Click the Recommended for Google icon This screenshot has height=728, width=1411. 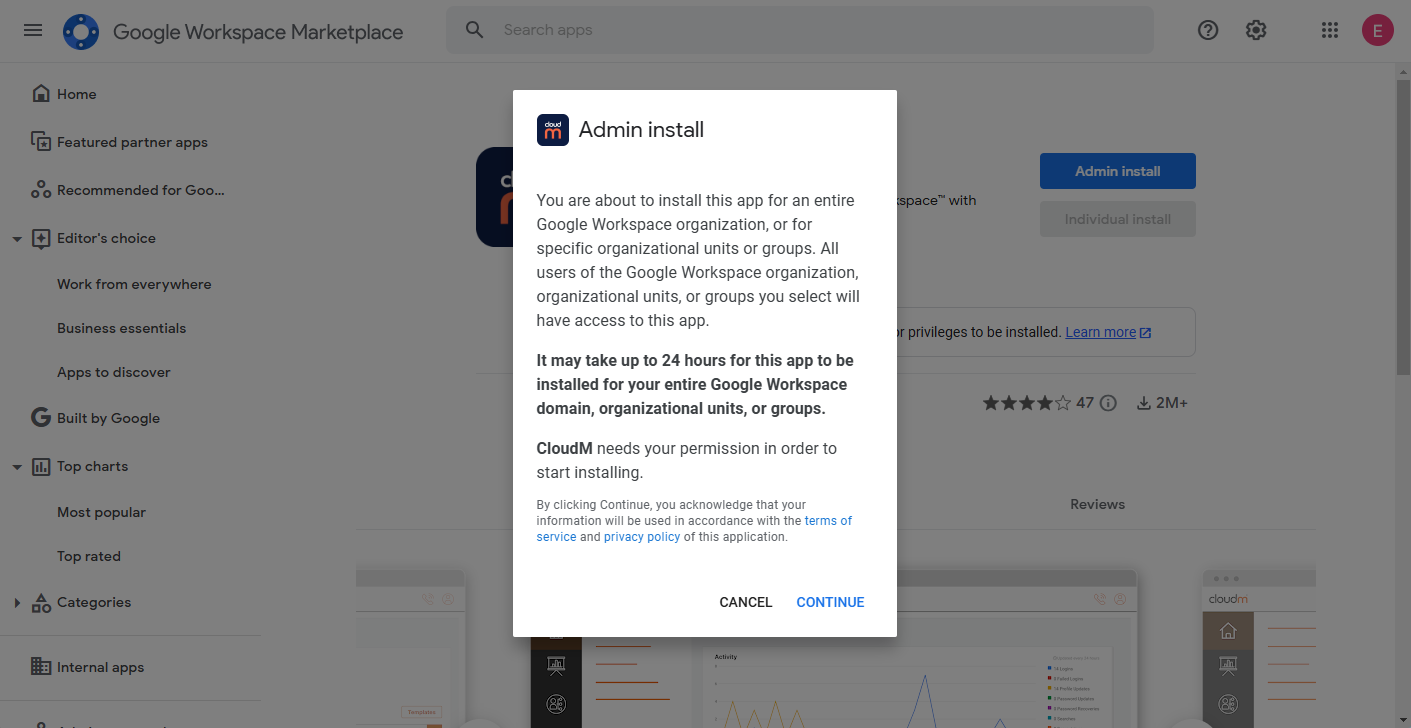click(41, 190)
